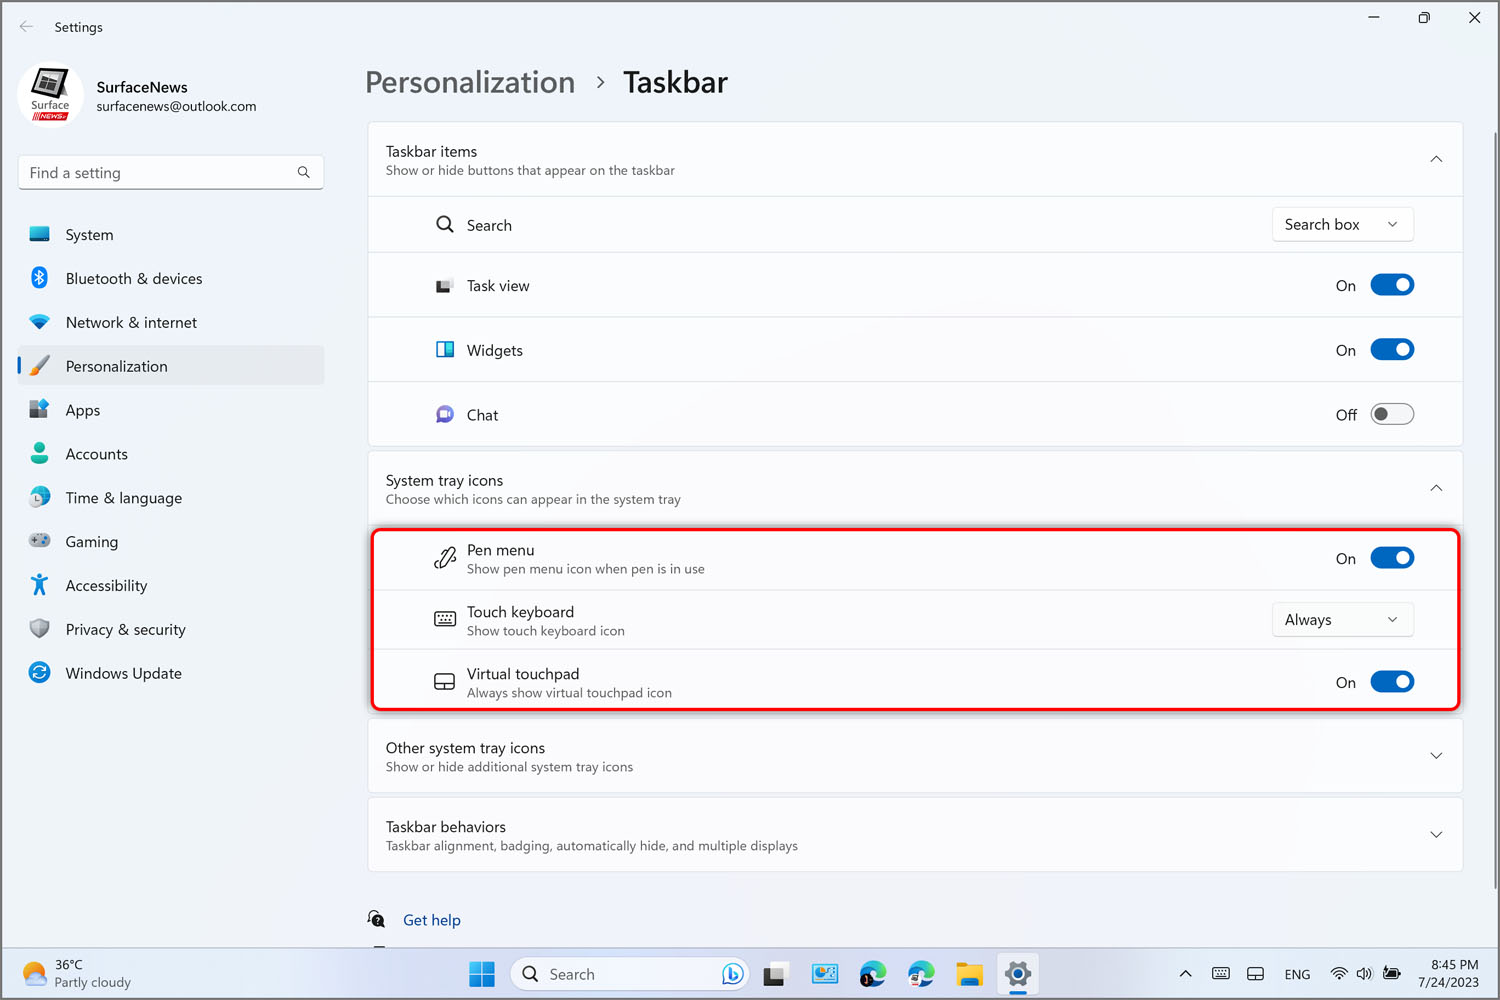
Task: Open File Explorer from the taskbar
Action: point(969,974)
